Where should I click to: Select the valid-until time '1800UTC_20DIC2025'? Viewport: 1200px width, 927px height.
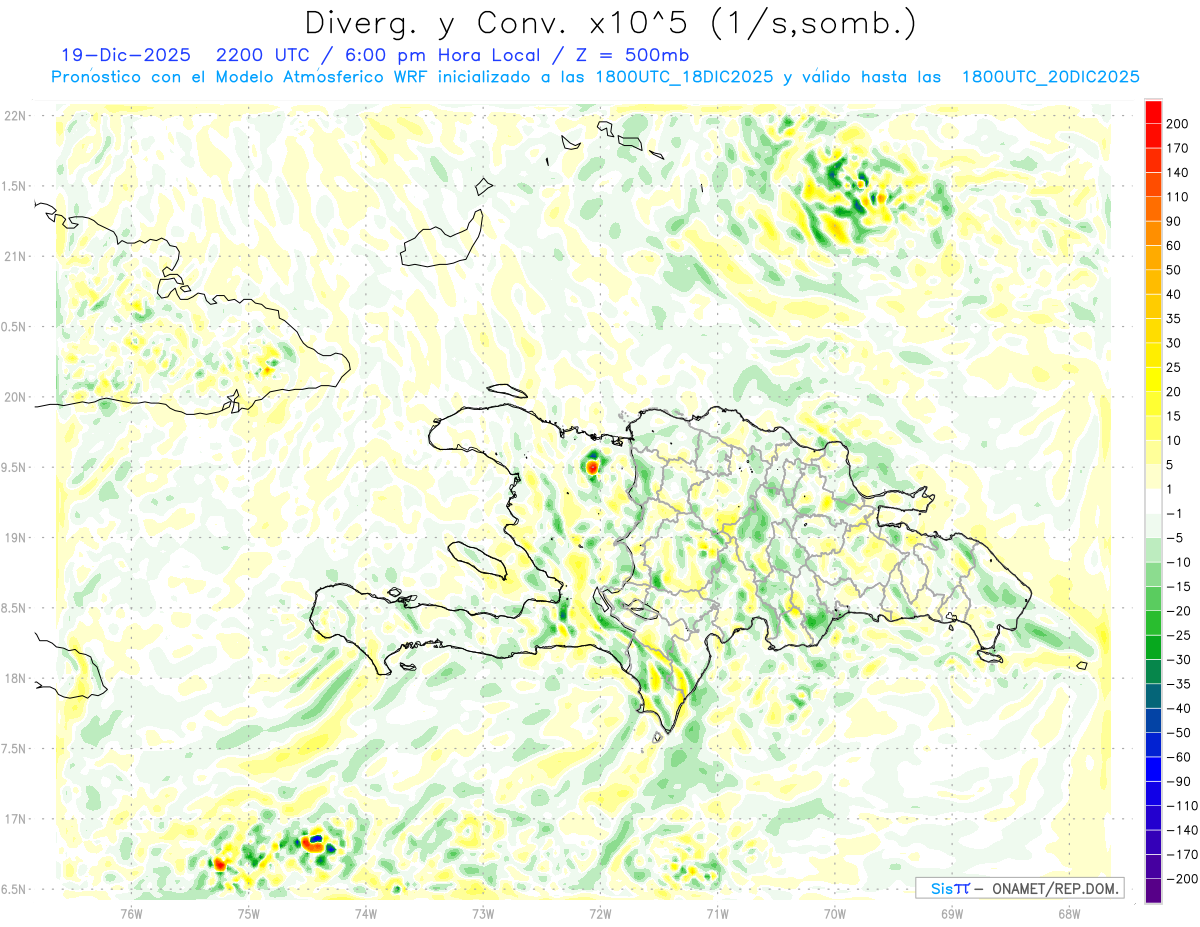pyautogui.click(x=1051, y=77)
